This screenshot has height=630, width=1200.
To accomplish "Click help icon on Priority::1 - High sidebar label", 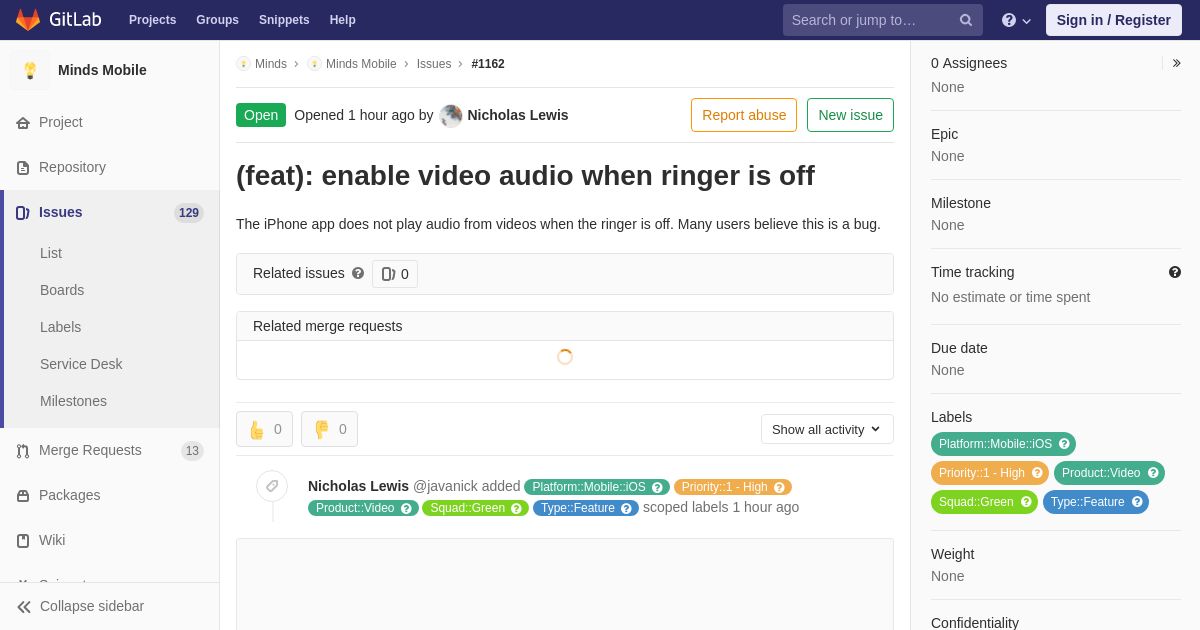I will tap(1037, 473).
